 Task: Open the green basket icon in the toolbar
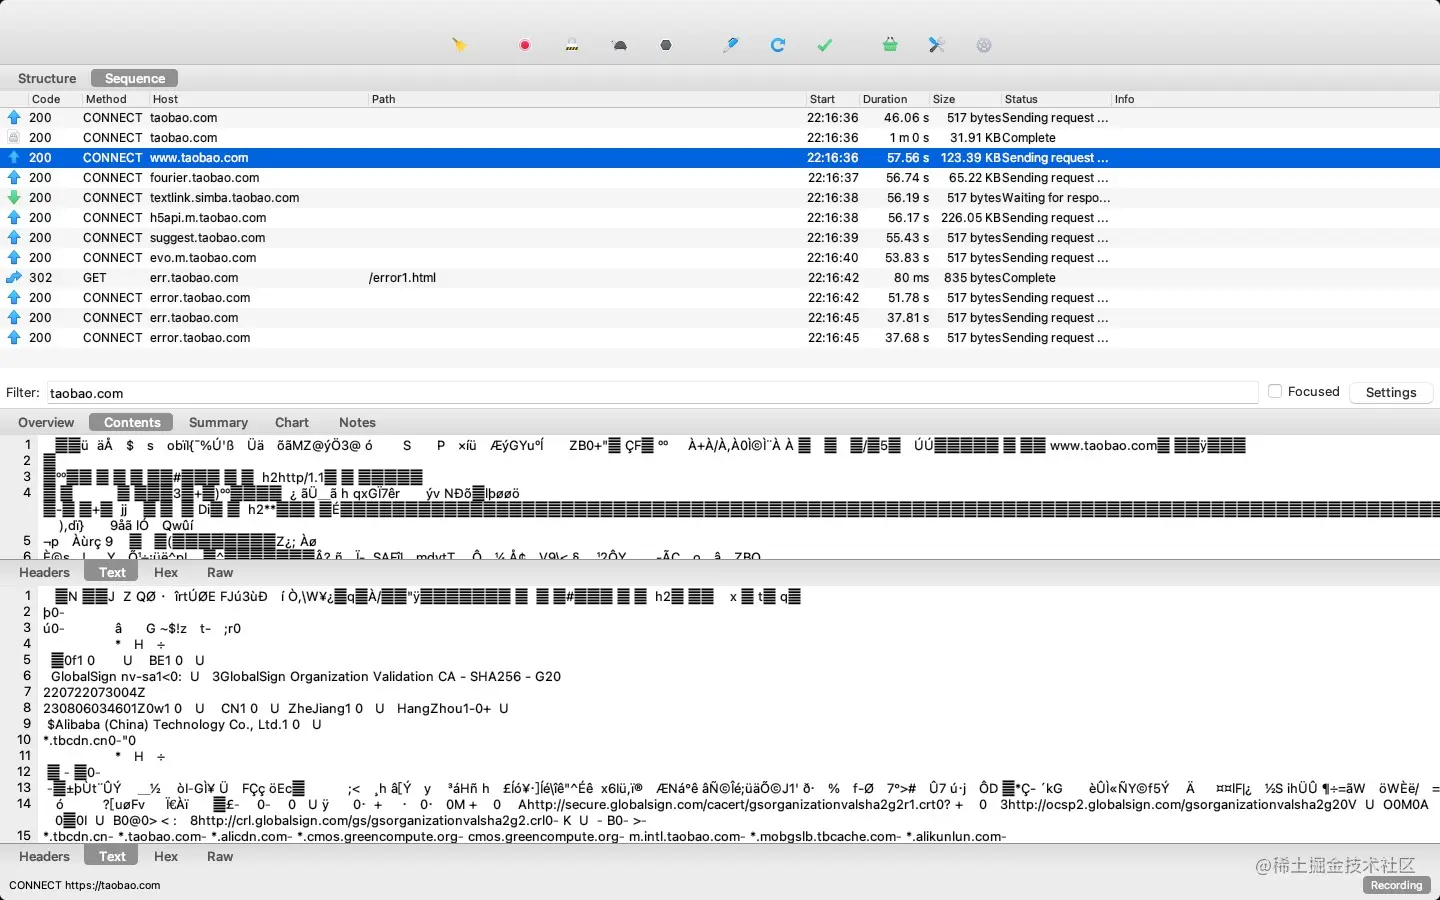point(890,45)
